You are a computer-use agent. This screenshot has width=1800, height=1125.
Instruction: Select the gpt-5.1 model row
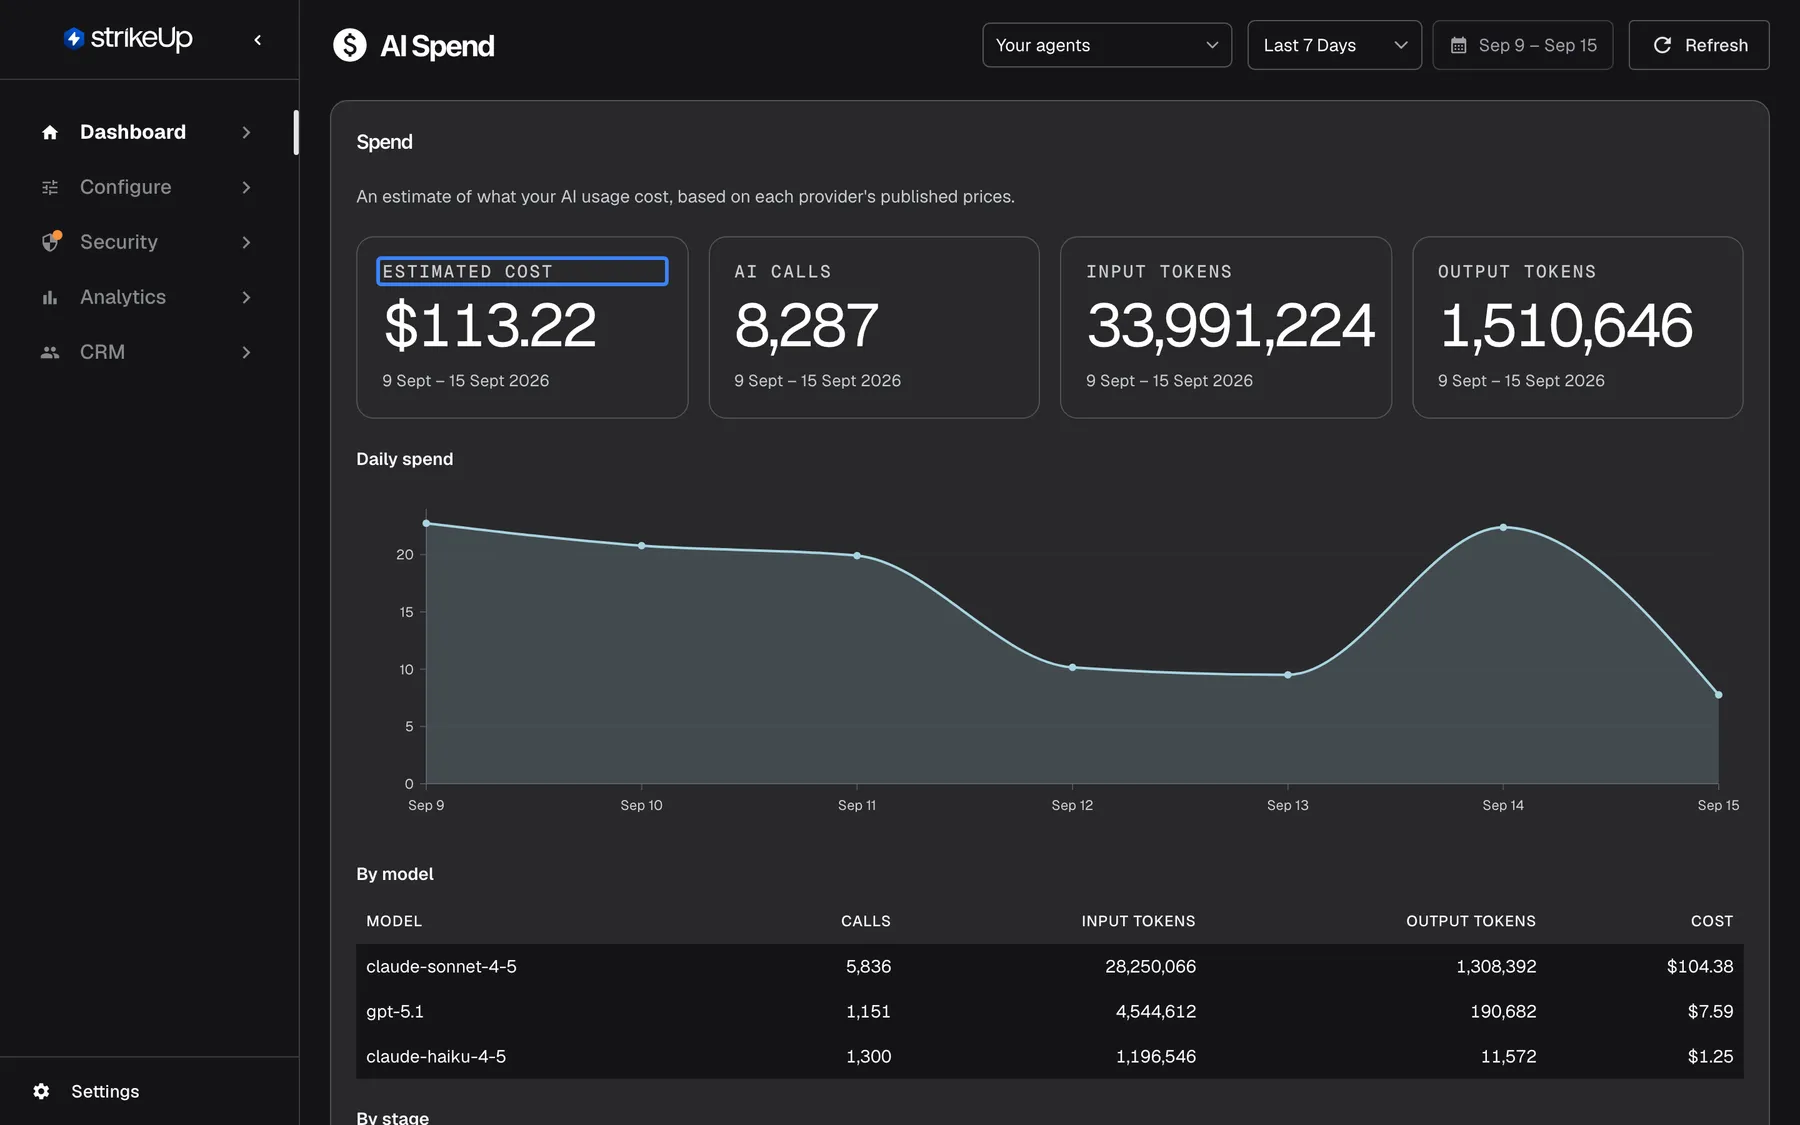tap(1049, 1011)
